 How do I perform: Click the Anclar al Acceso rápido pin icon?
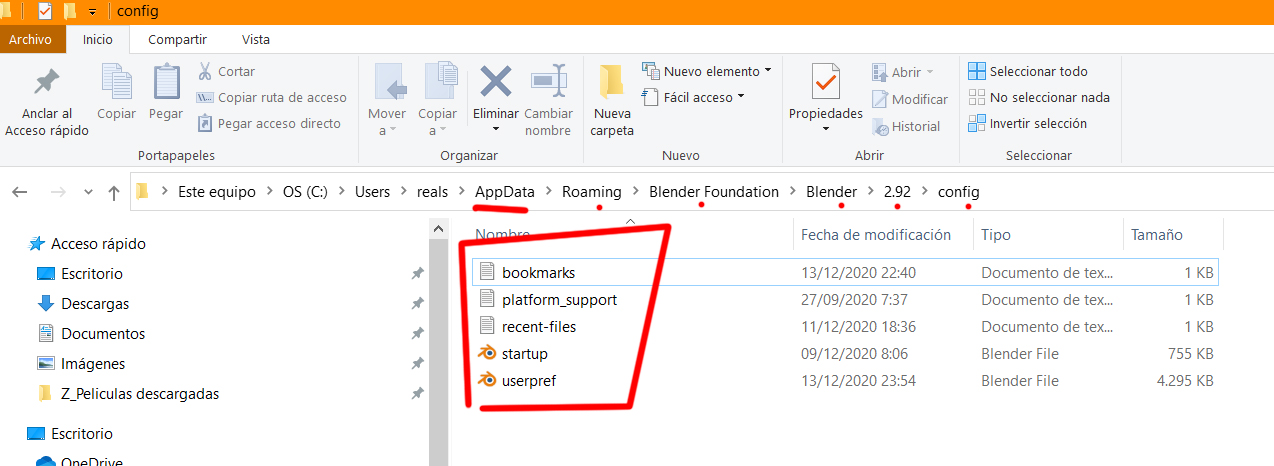[46, 84]
